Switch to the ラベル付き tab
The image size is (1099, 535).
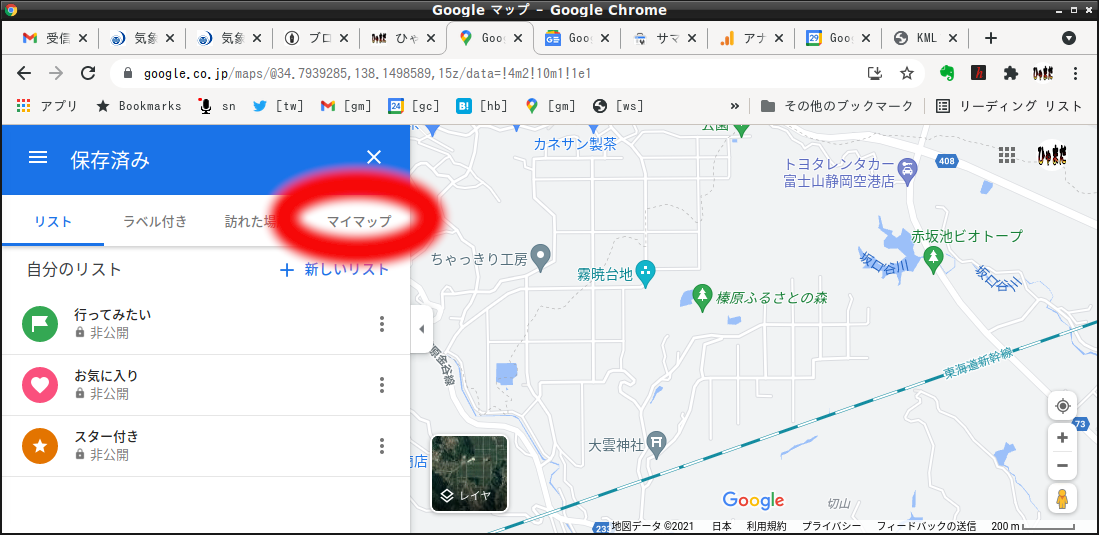(x=155, y=222)
